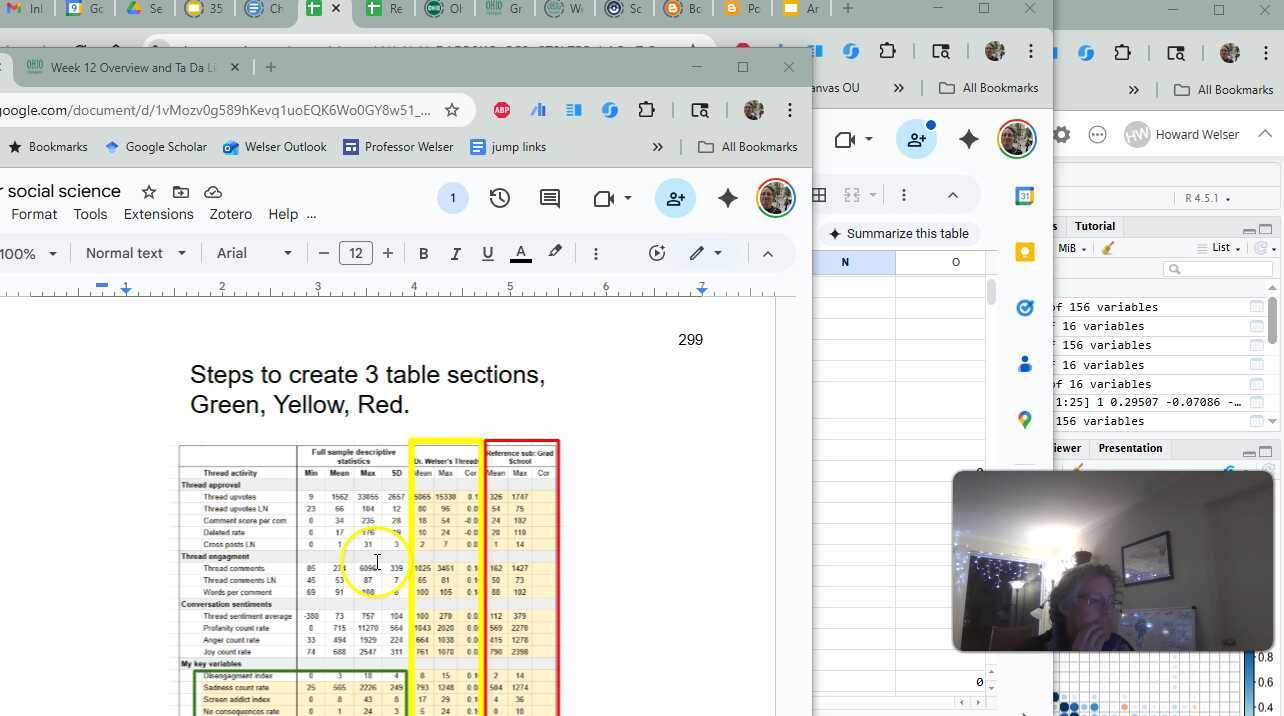Viewport: 1284px width, 716px height.
Task: Open Google Tasks side panel icon
Action: (x=1024, y=308)
